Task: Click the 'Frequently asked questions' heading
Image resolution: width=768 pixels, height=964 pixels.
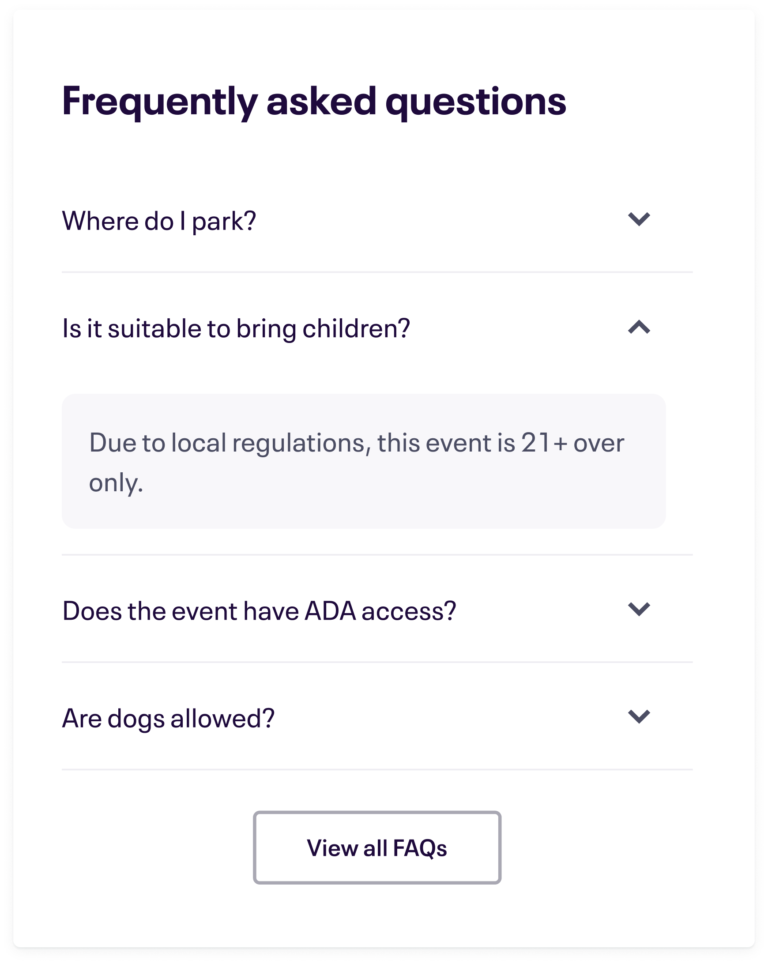Action: pyautogui.click(x=313, y=99)
